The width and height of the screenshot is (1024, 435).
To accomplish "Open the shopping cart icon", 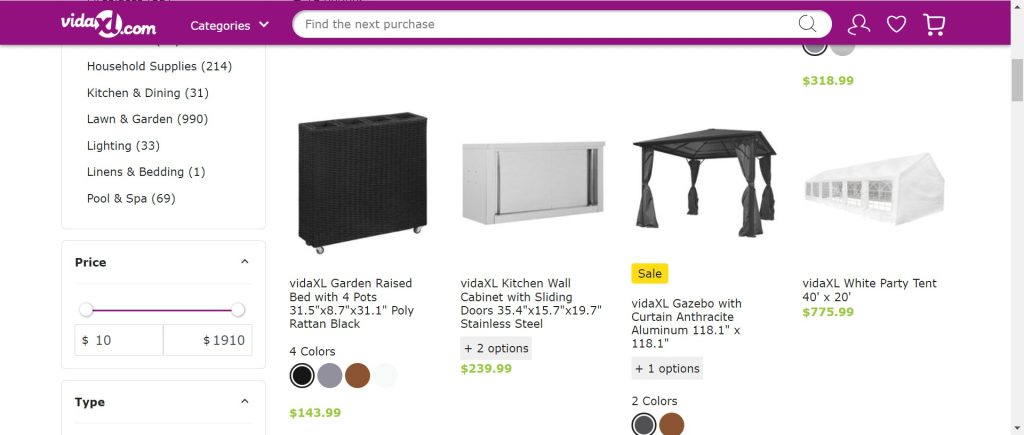I will pos(934,24).
